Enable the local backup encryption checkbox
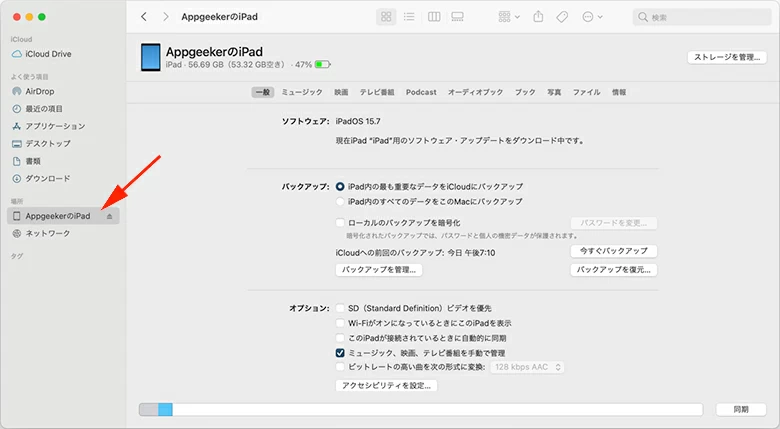This screenshot has width=780, height=429. click(x=341, y=222)
